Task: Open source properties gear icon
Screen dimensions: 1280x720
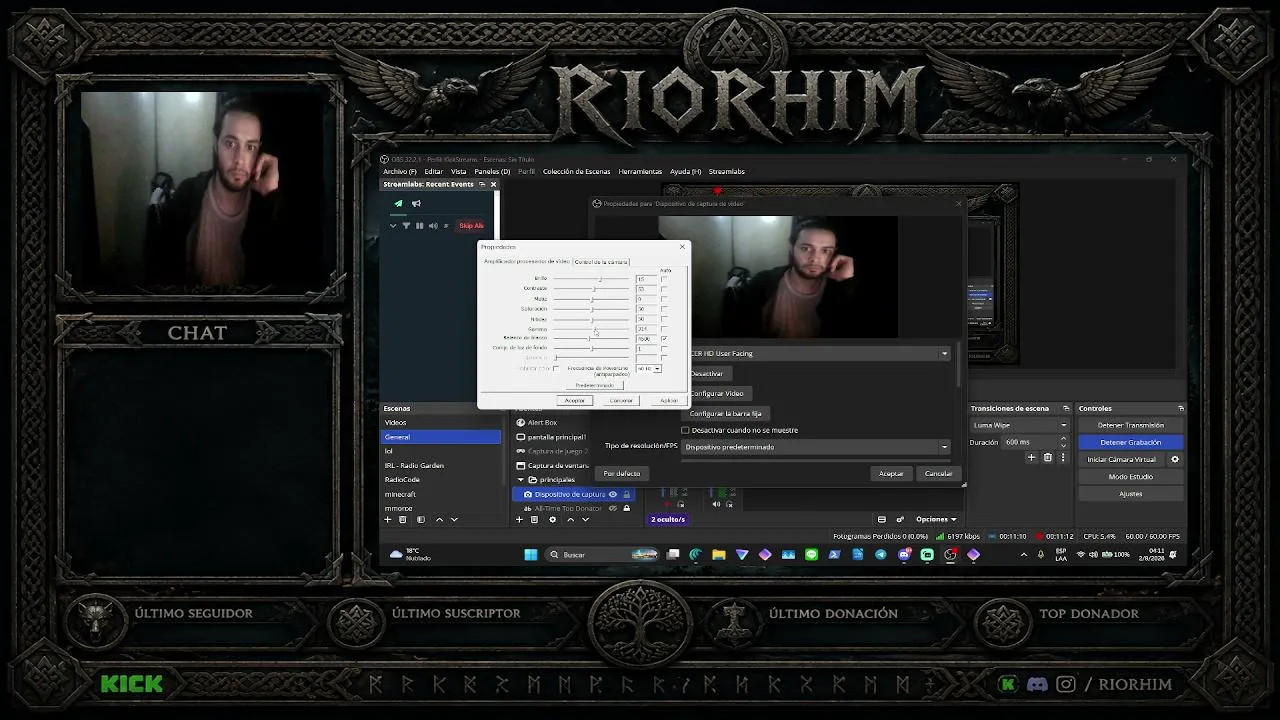Action: tap(552, 519)
